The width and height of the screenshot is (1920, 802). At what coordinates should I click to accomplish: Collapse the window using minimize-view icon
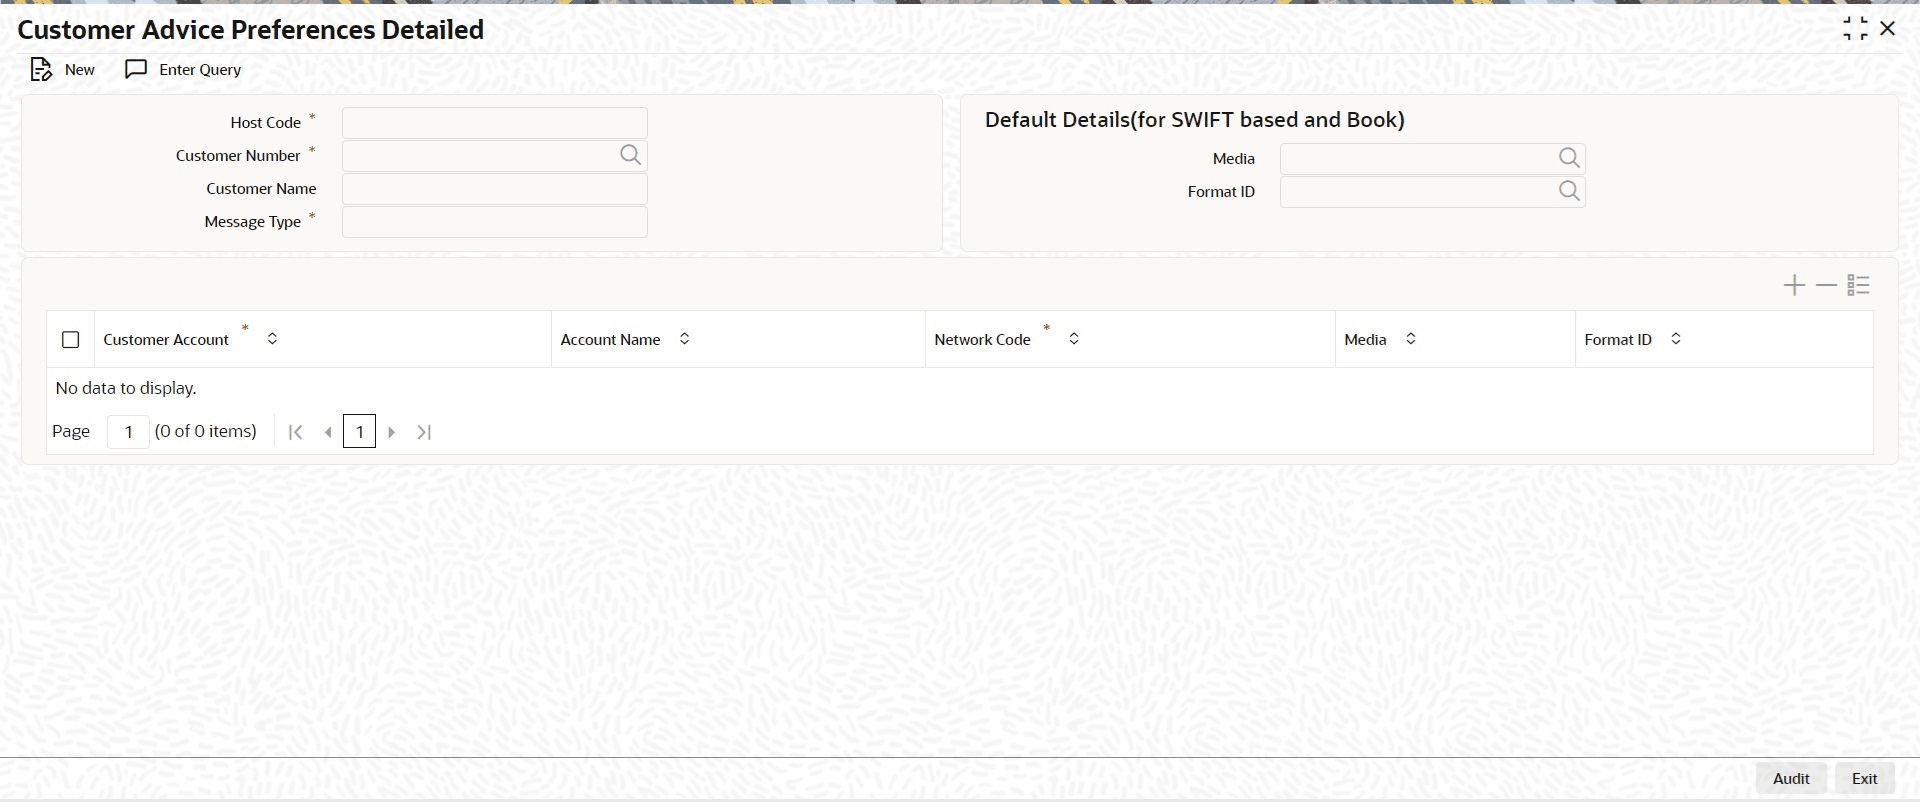click(x=1855, y=29)
